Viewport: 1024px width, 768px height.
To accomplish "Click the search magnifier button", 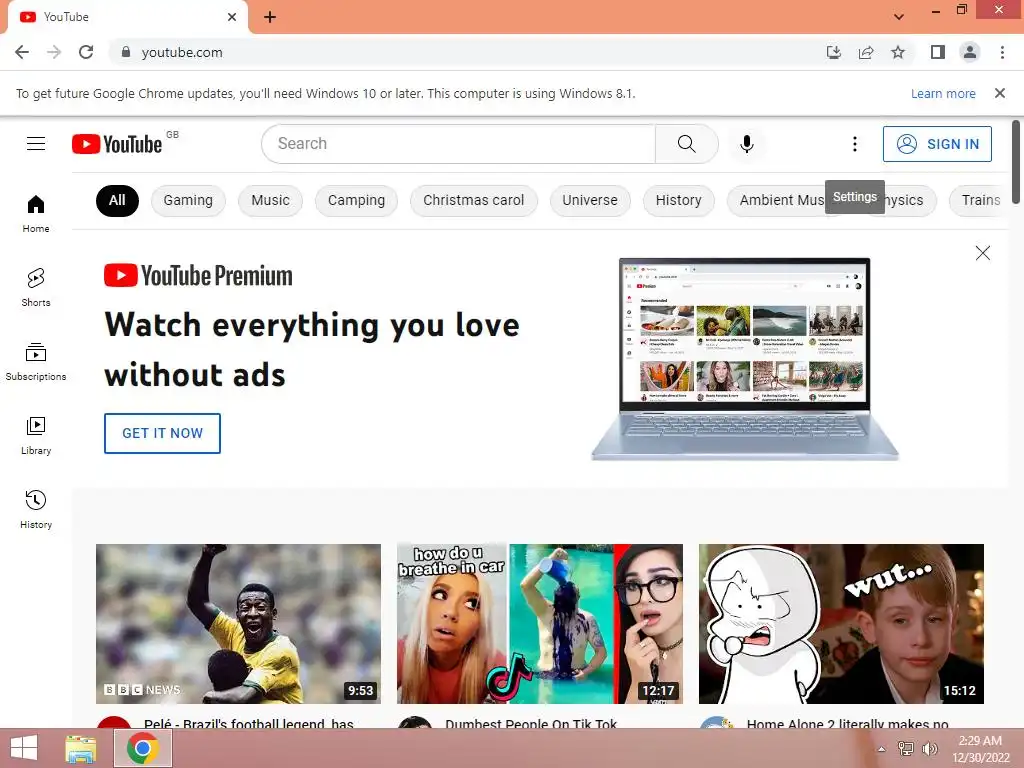I will 686,144.
